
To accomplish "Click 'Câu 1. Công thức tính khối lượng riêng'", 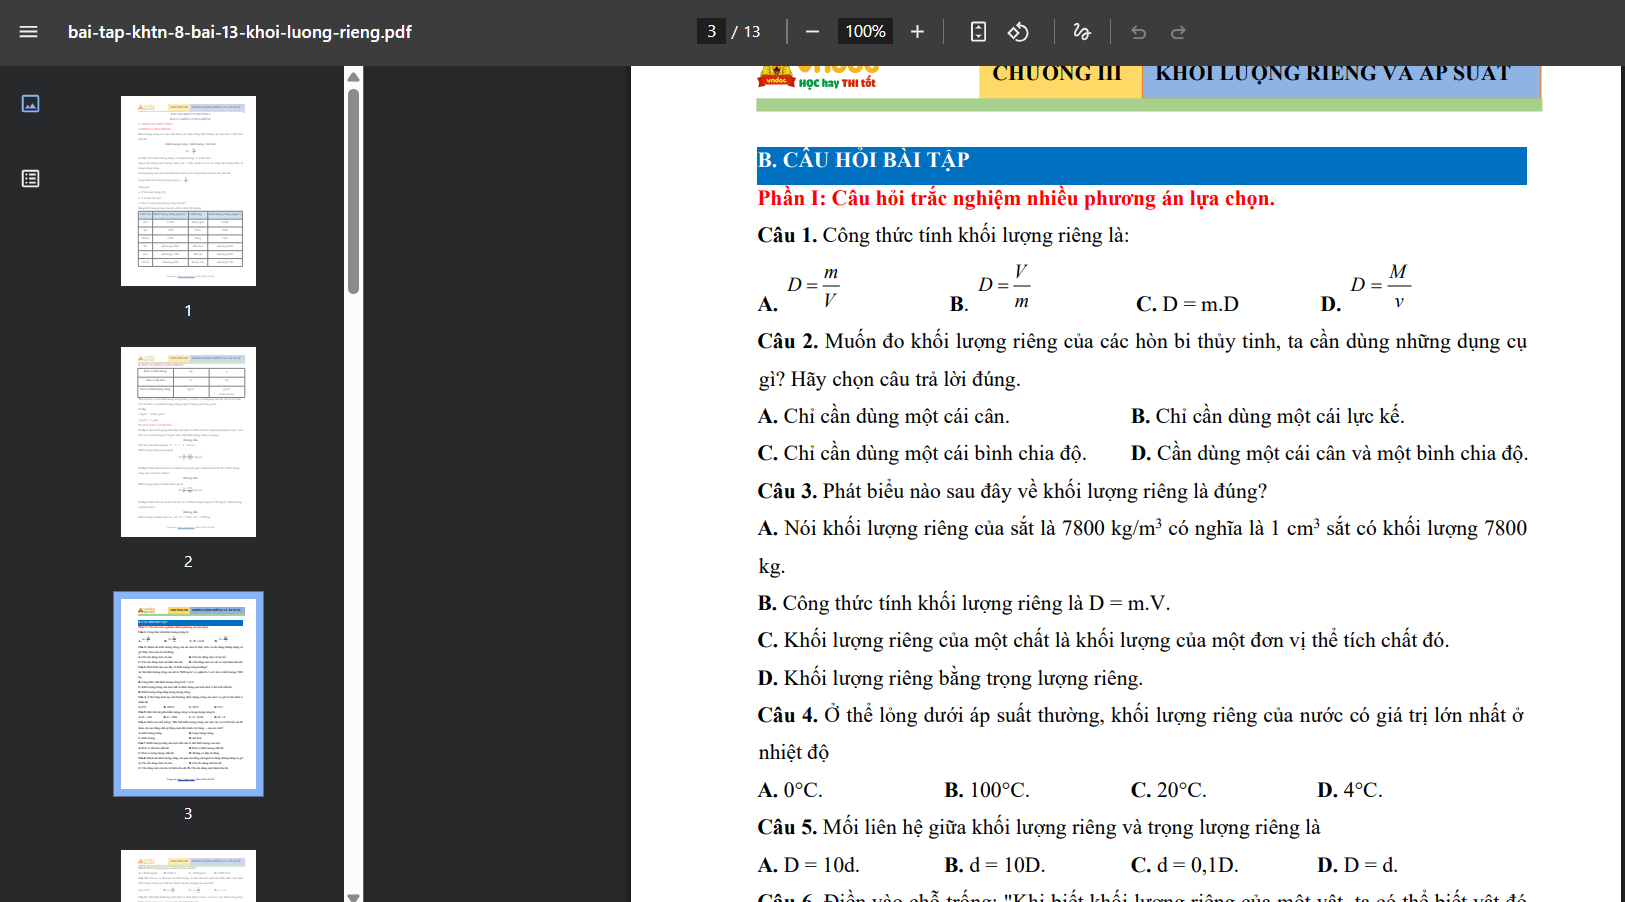I will (x=943, y=235).
